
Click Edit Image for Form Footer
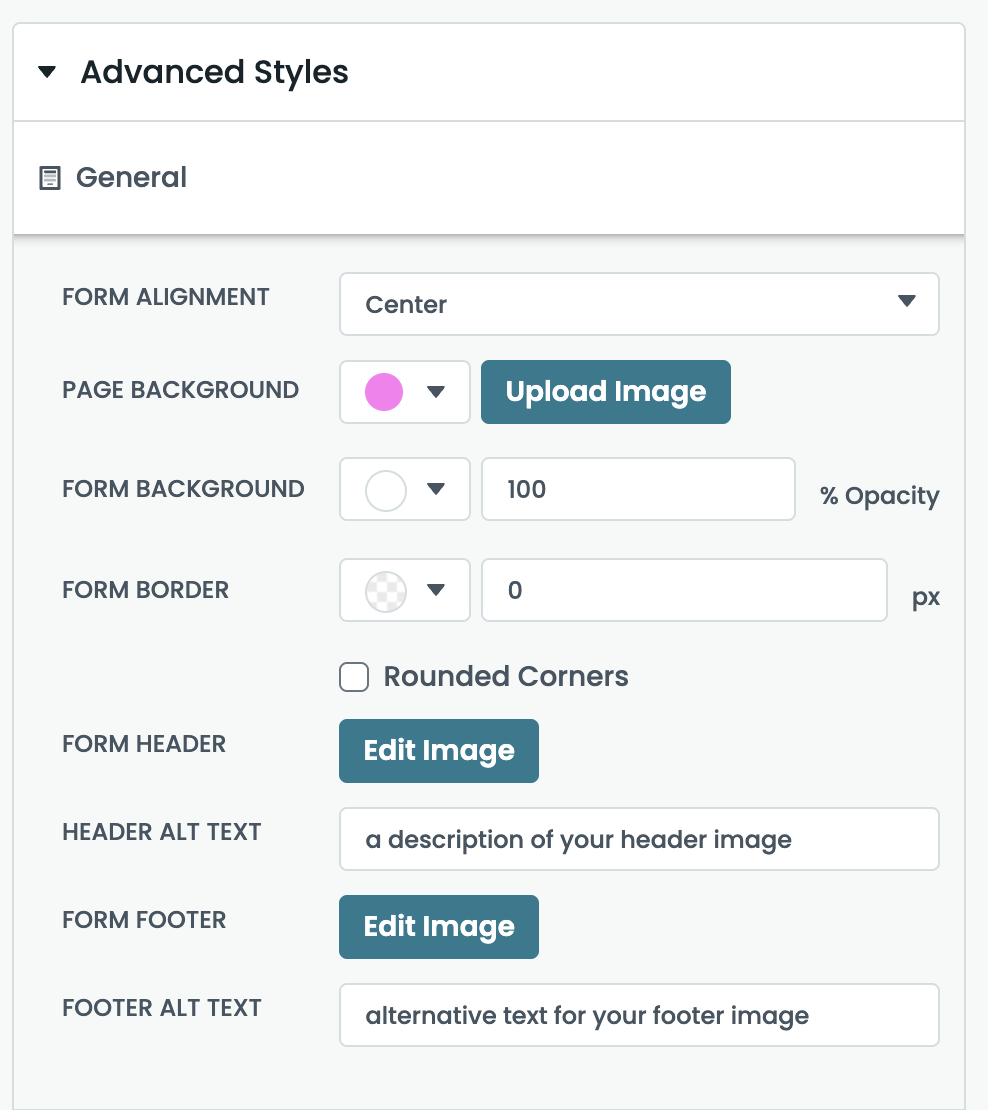(438, 927)
